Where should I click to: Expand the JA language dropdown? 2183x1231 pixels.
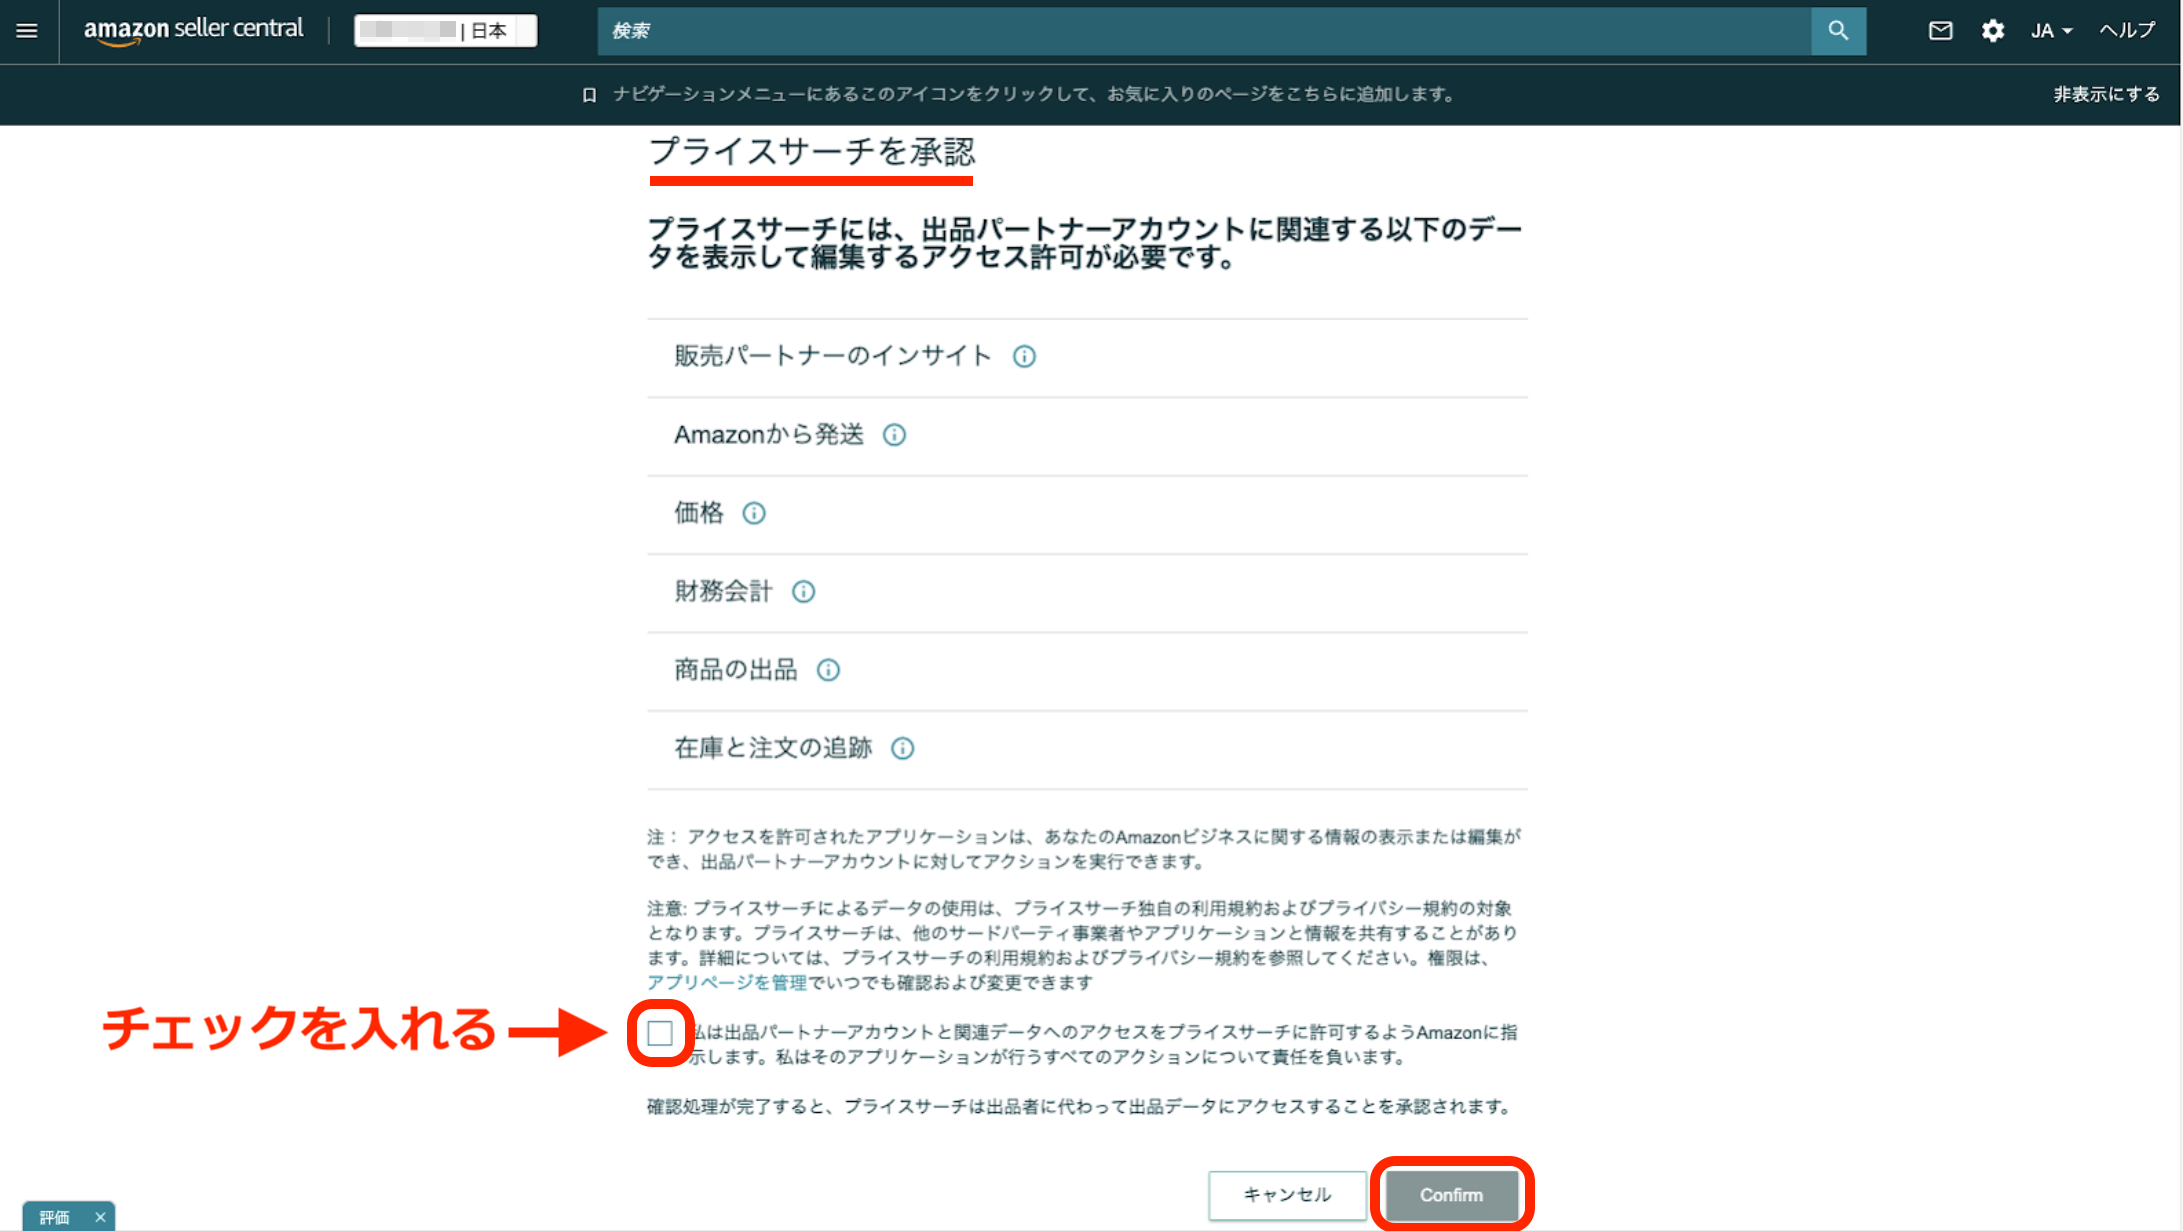pyautogui.click(x=2051, y=31)
